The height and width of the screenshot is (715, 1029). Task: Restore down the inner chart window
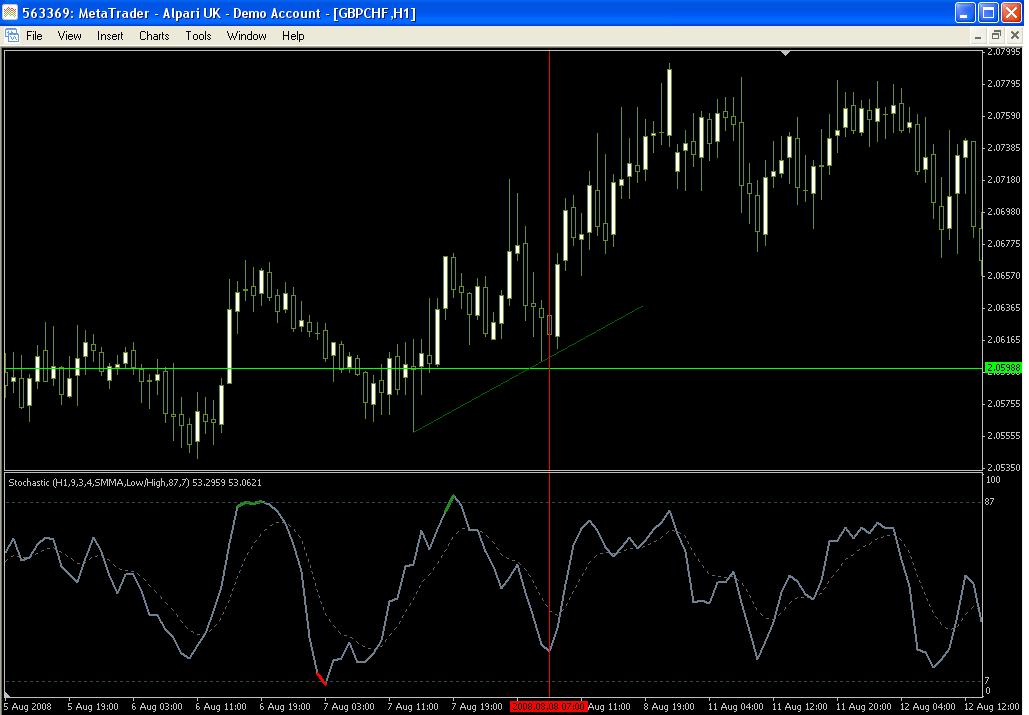coord(997,35)
